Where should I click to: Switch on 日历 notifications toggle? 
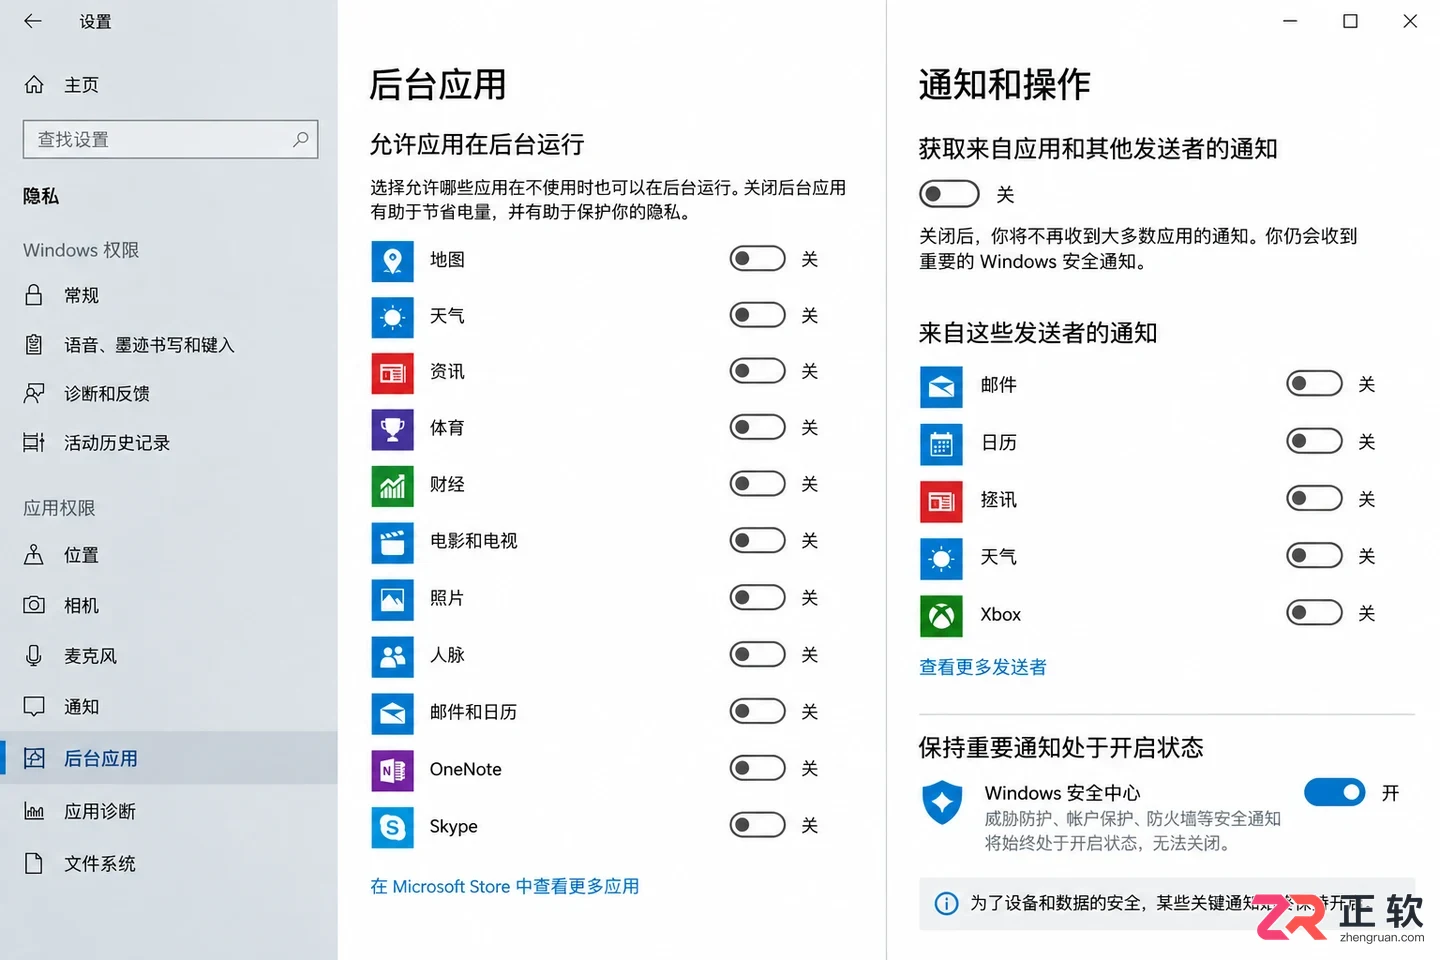pyautogui.click(x=1314, y=441)
